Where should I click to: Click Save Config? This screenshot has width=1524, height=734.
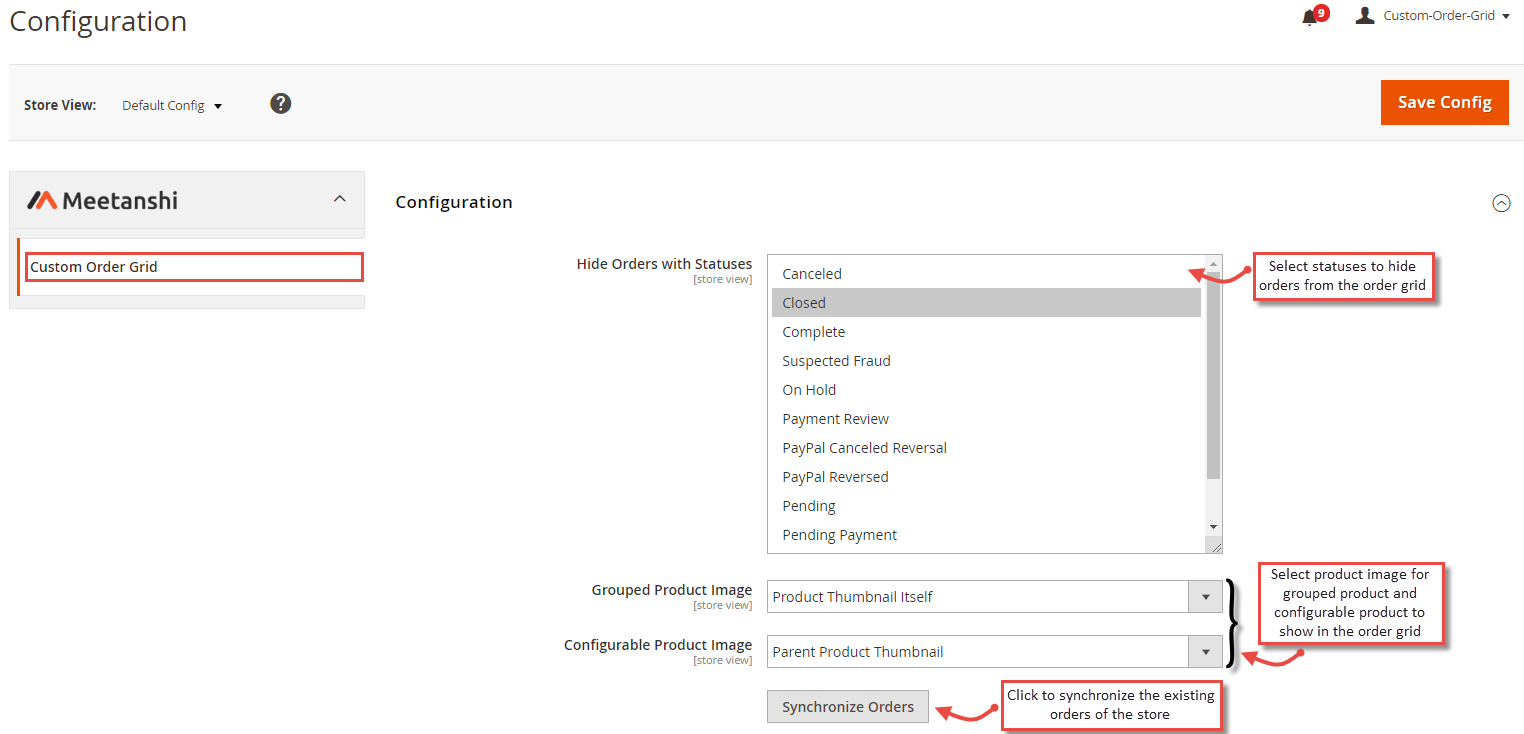(x=1444, y=102)
